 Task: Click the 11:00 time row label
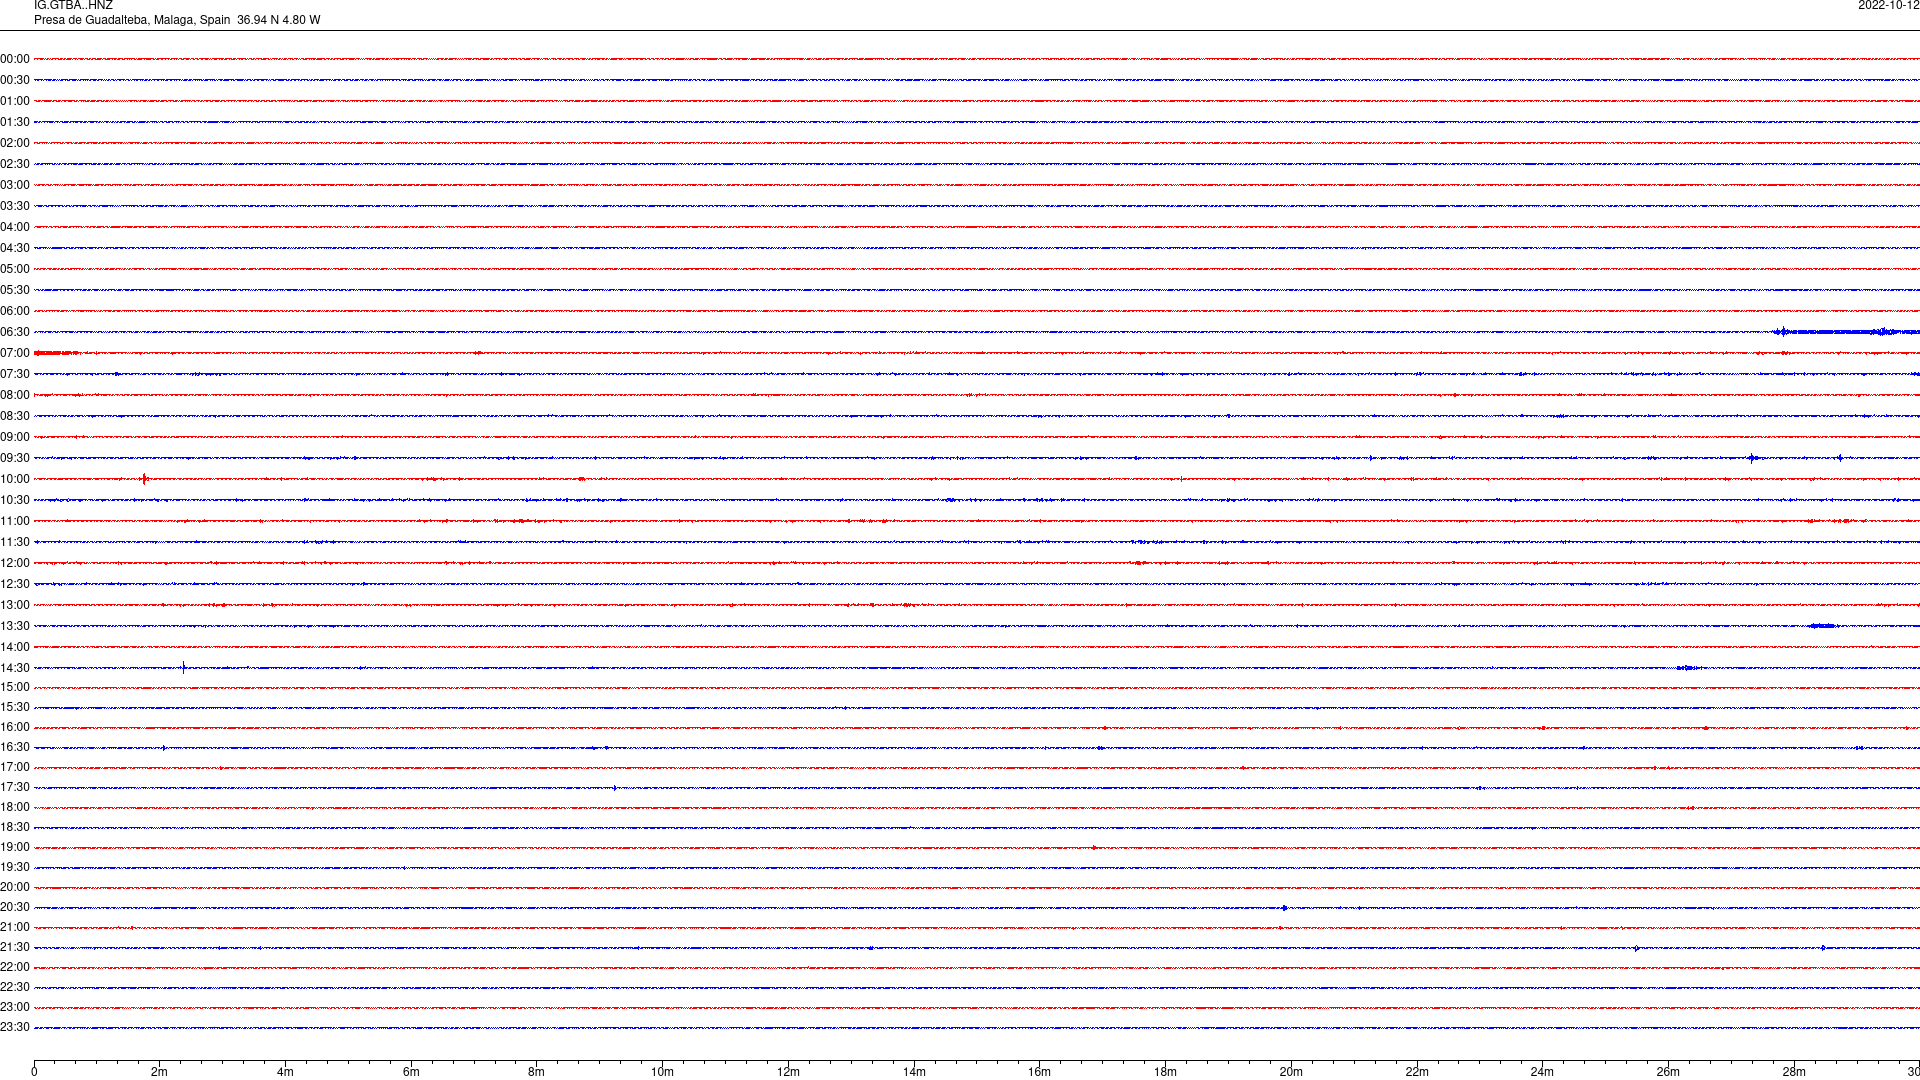15,521
